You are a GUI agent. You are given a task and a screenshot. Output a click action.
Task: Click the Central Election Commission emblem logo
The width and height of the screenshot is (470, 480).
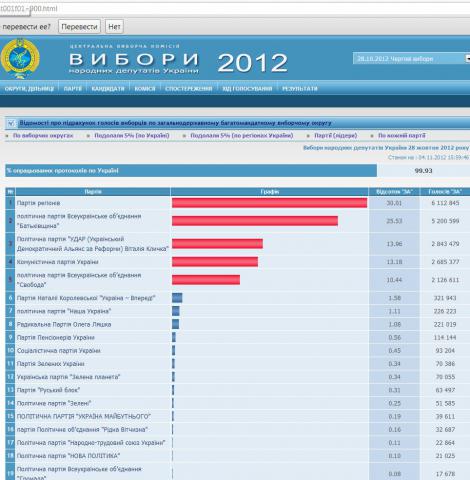[x=20, y=58]
